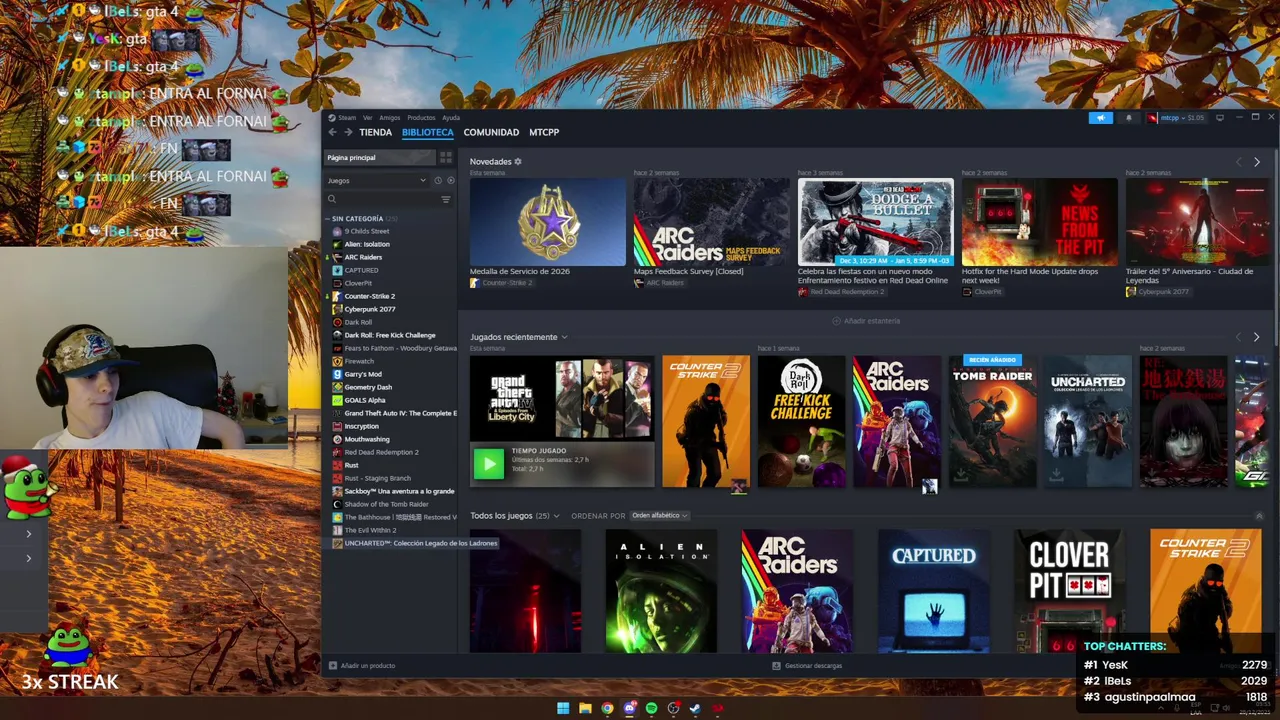The image size is (1280, 720).
Task: Open the Clover Pit cover in Todos los juegos
Action: 1069,591
